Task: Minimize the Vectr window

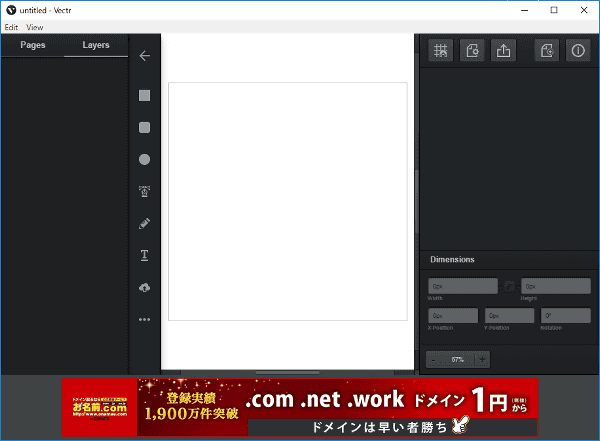Action: coord(525,10)
